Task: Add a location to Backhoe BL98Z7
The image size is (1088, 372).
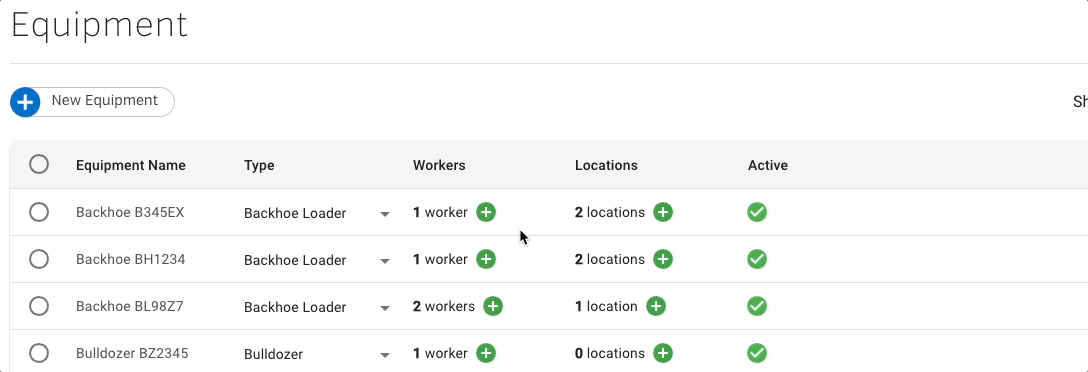Action: pyautogui.click(x=656, y=306)
